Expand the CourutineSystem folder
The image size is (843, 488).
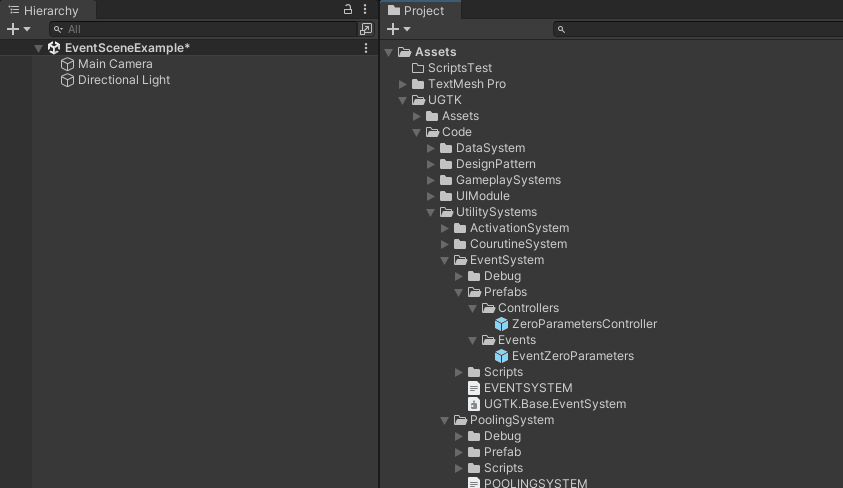tap(445, 244)
